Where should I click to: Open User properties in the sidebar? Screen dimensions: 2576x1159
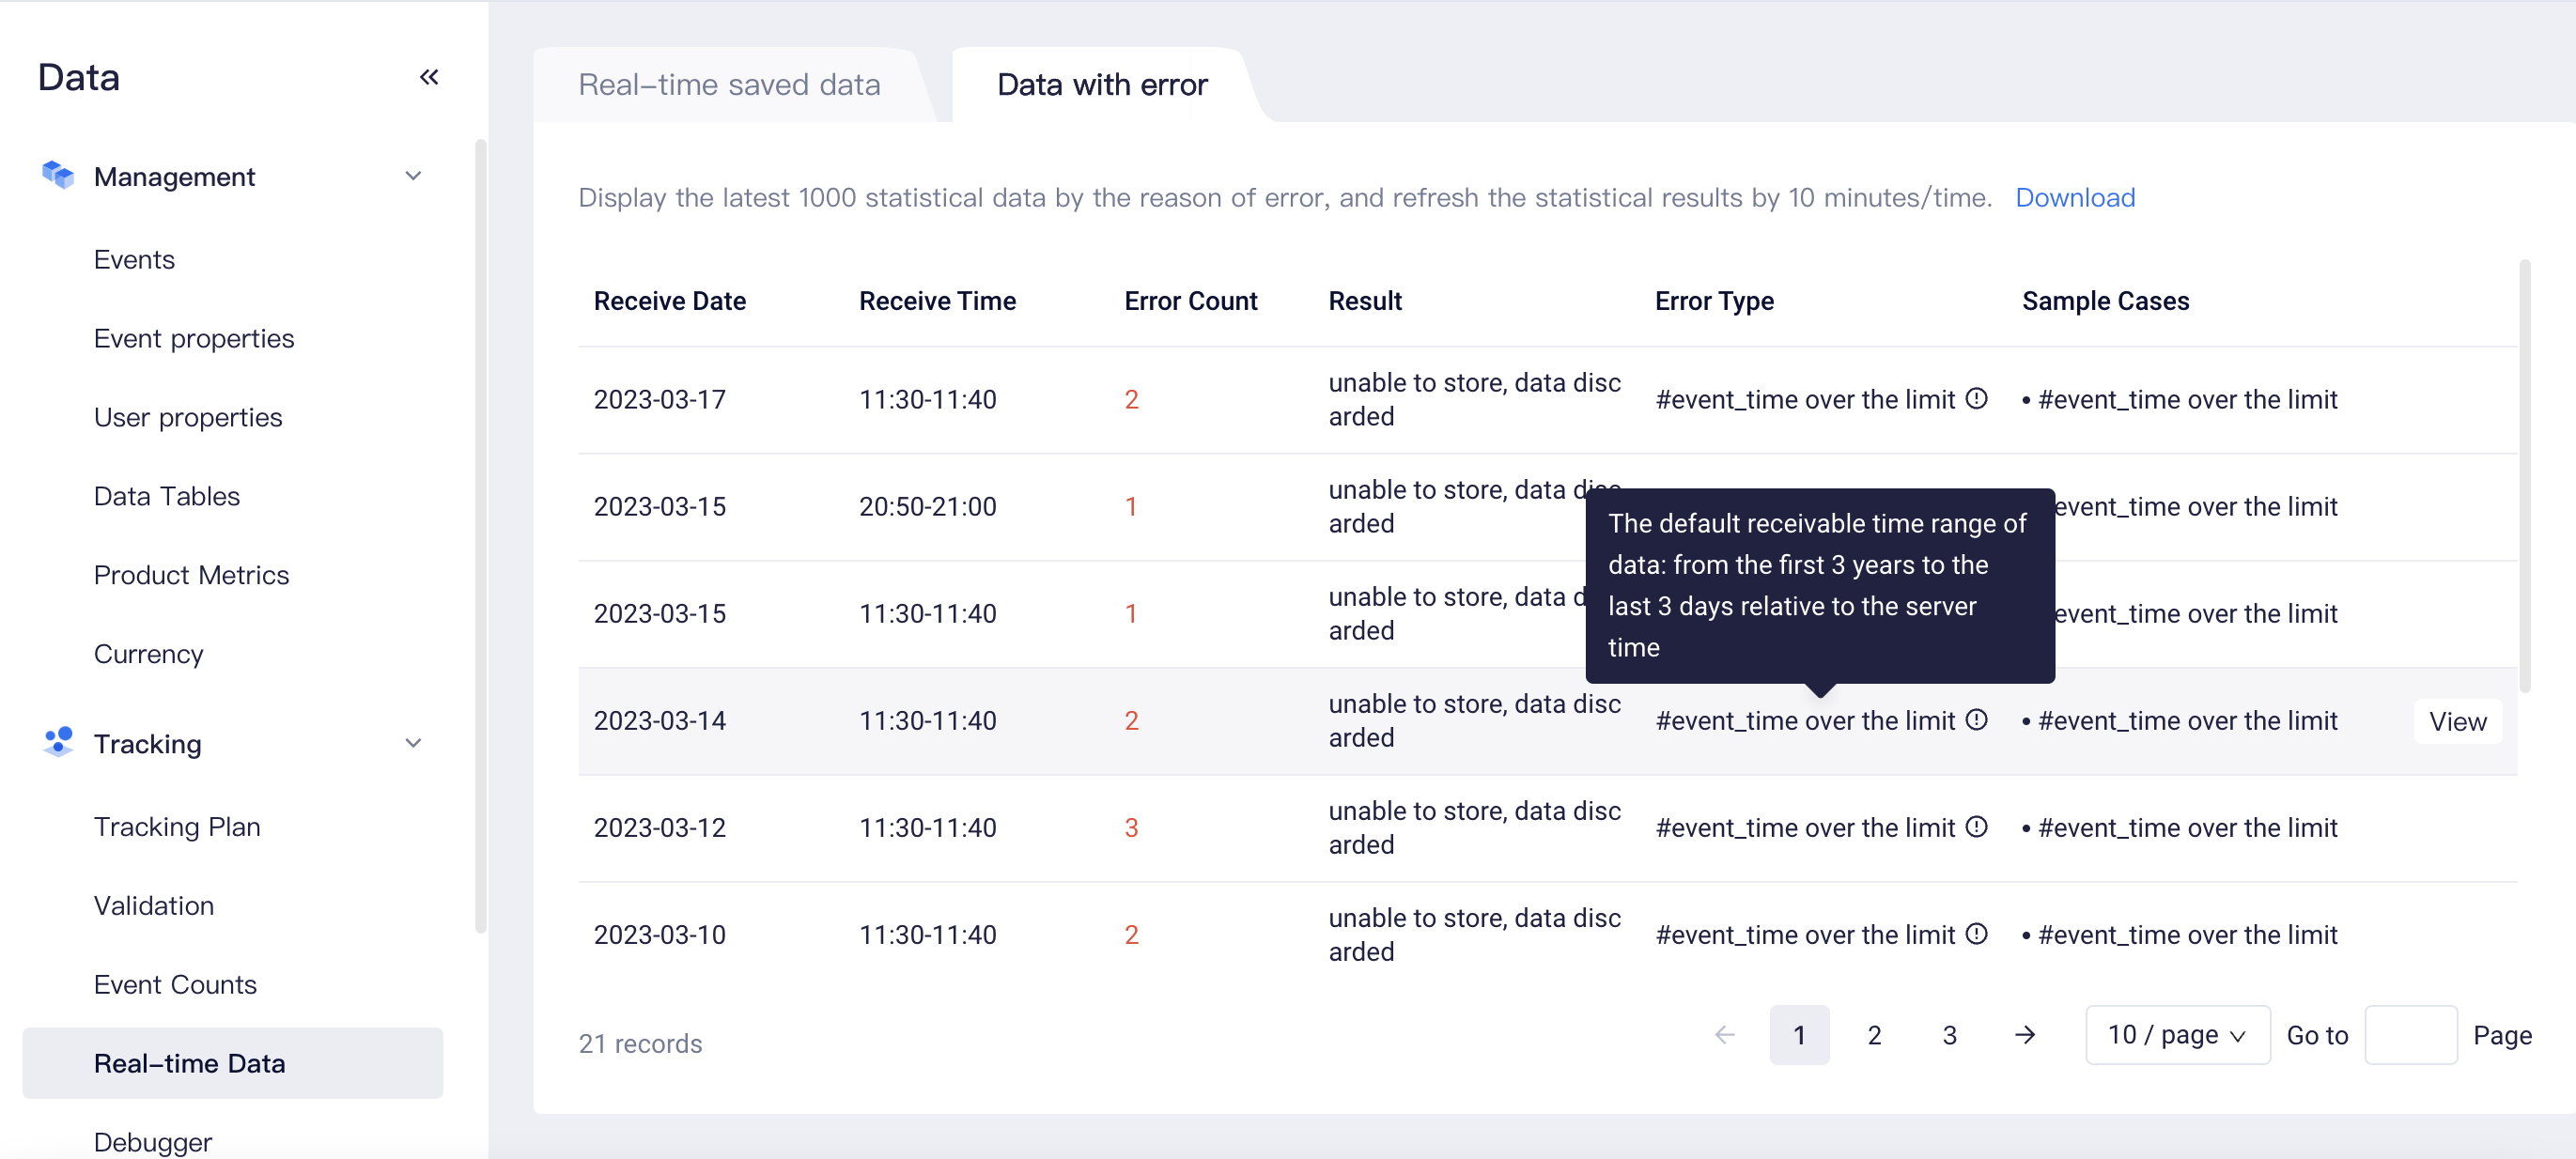[x=188, y=417]
